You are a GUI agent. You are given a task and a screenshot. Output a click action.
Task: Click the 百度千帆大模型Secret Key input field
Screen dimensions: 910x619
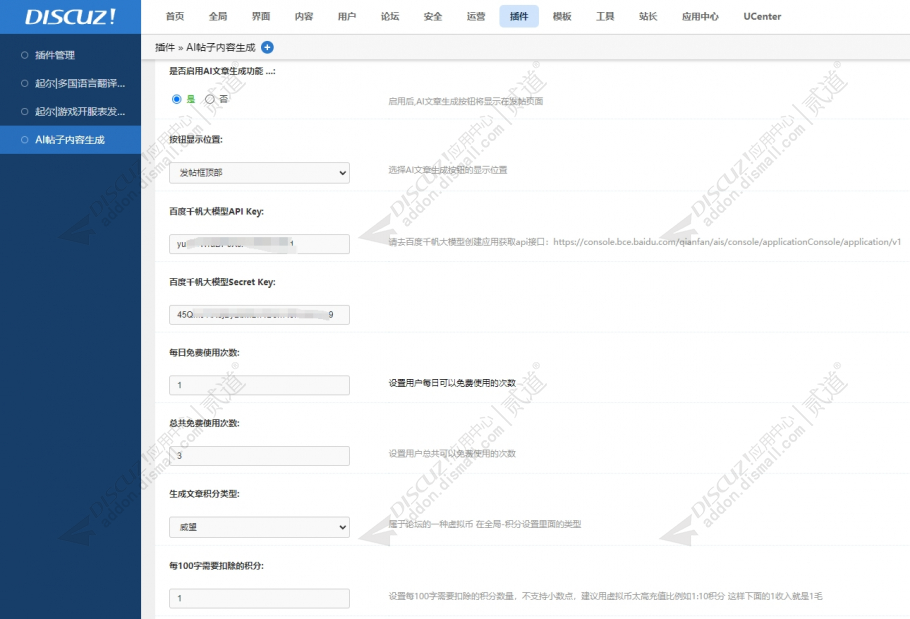[x=259, y=314]
